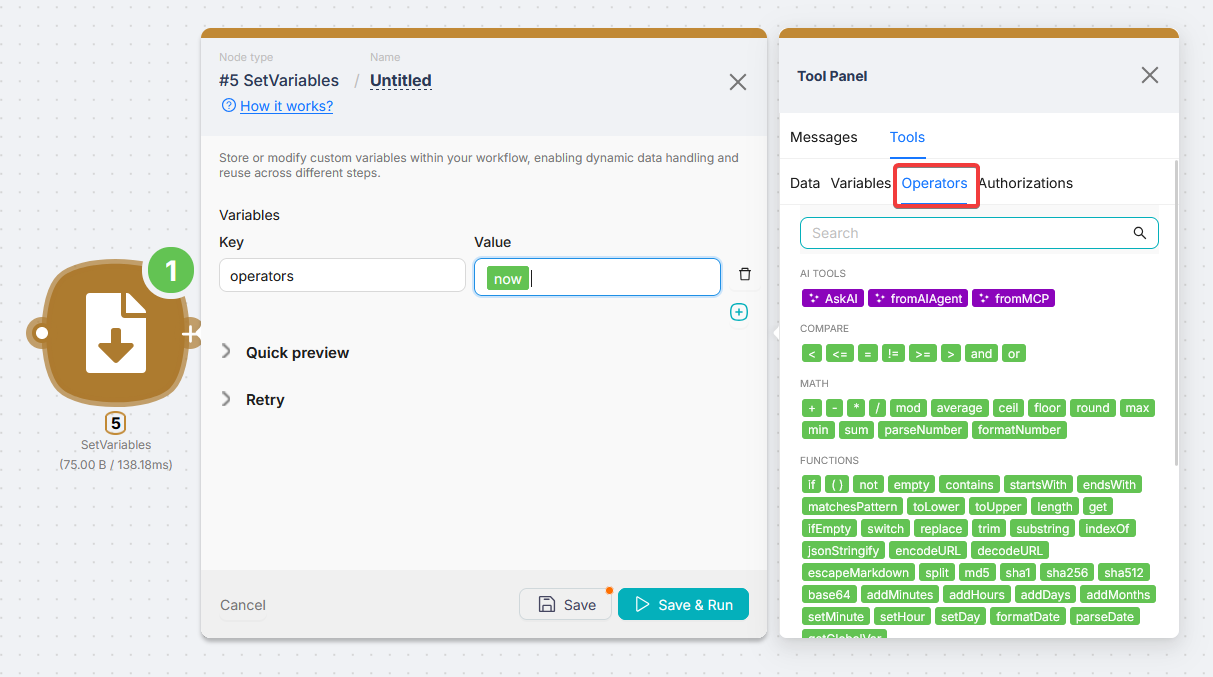
Task: Click the Cancel button
Action: pos(243,605)
